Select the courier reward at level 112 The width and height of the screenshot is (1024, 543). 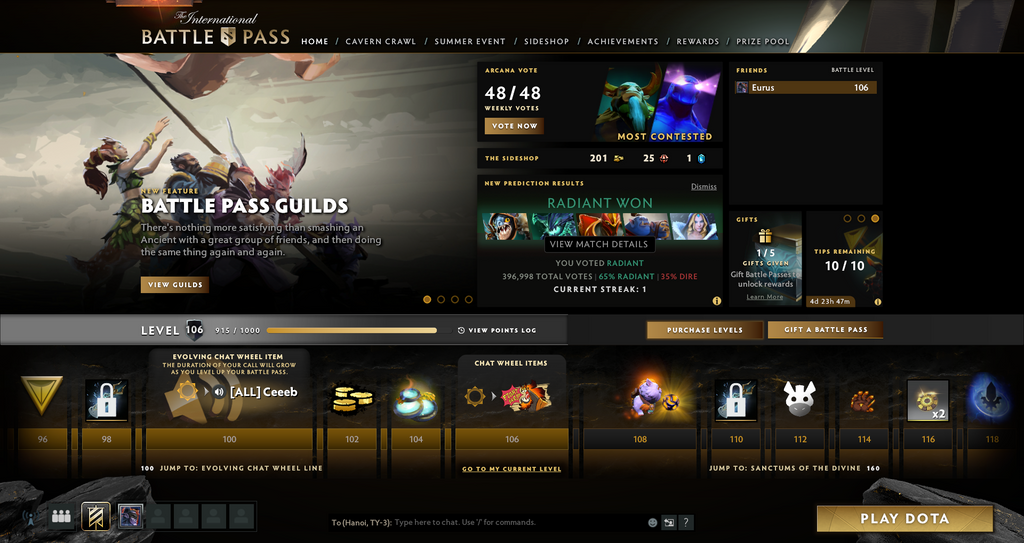[x=800, y=399]
